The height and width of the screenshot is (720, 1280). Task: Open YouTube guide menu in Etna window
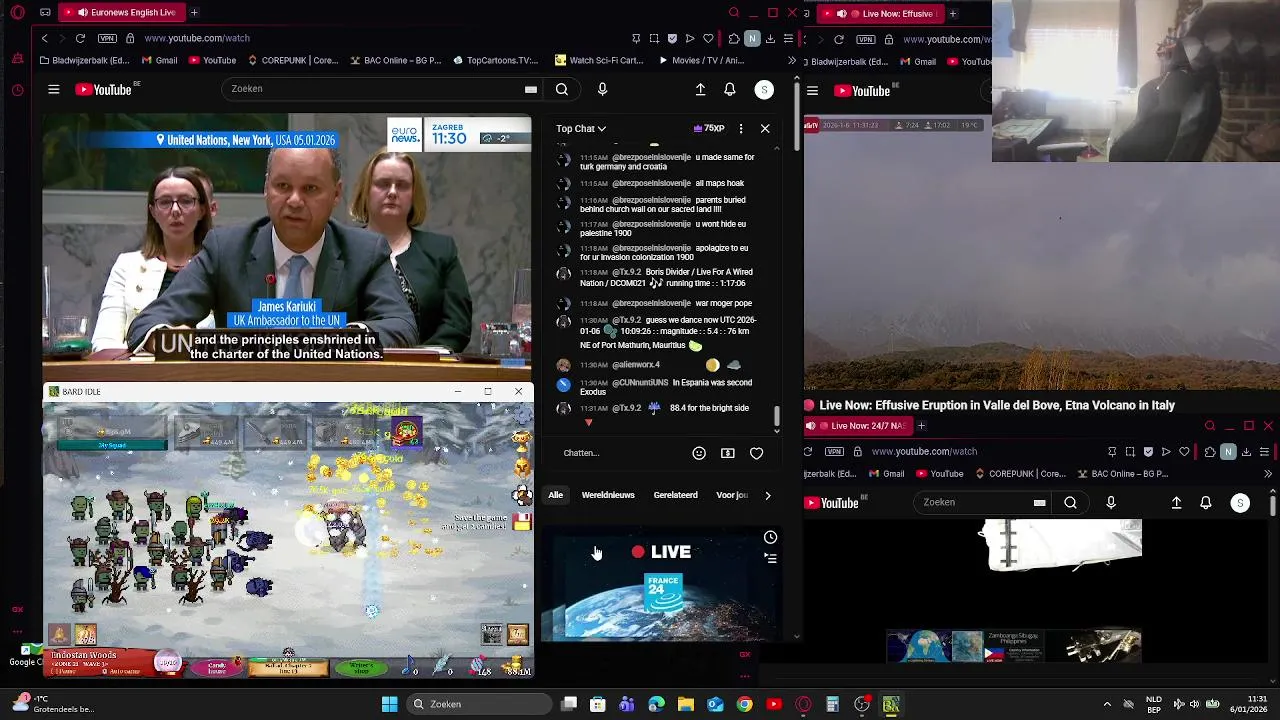click(x=812, y=90)
